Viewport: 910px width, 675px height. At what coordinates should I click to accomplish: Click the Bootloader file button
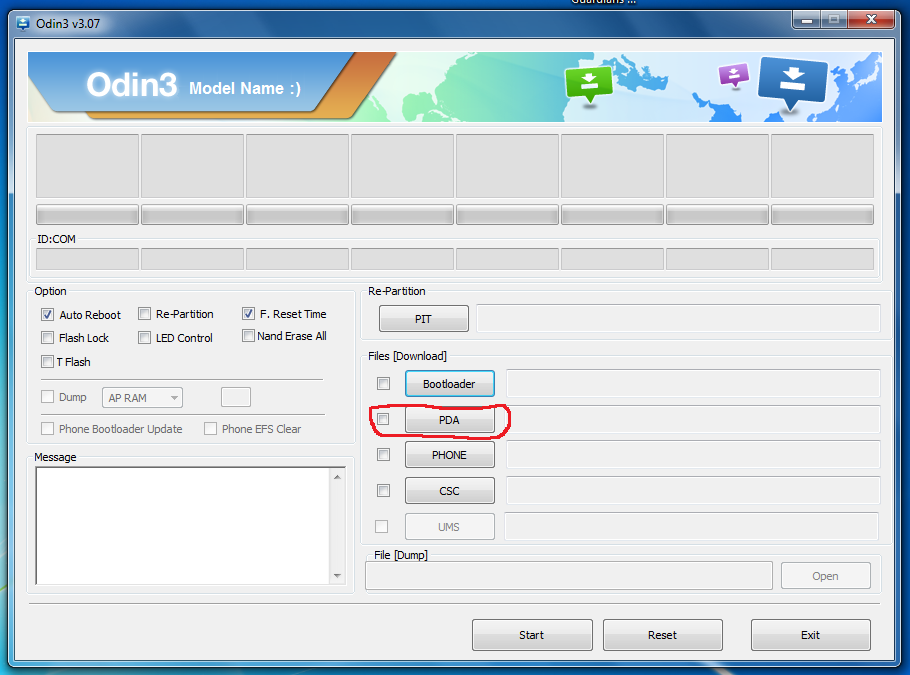450,384
